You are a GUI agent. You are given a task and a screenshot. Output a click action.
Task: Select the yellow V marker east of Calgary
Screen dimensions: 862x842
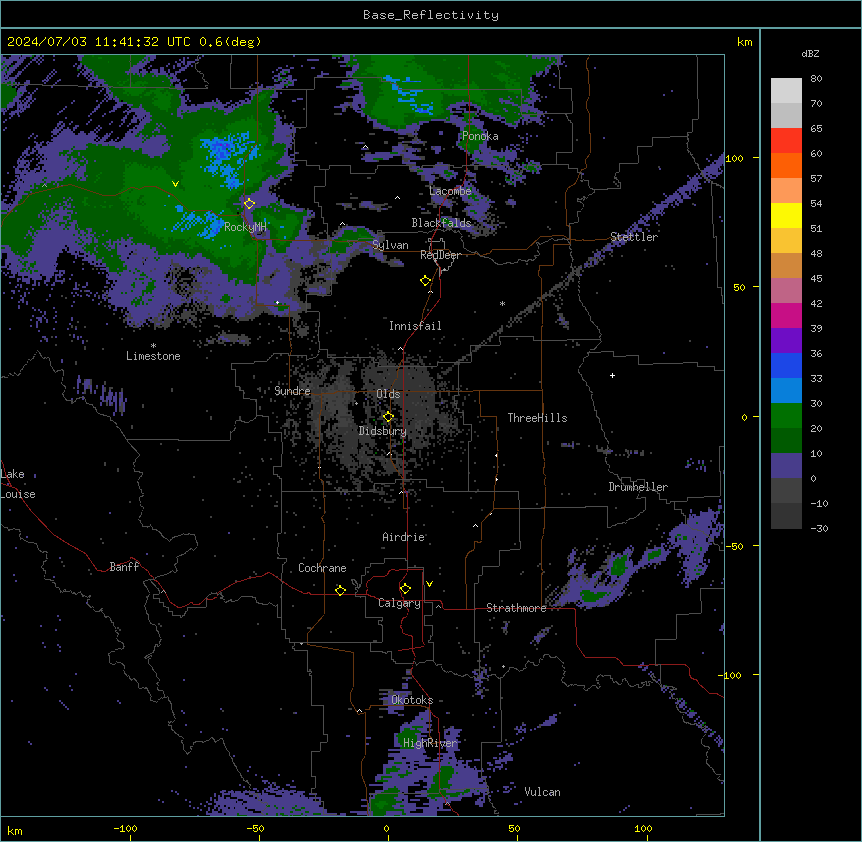pos(429,584)
